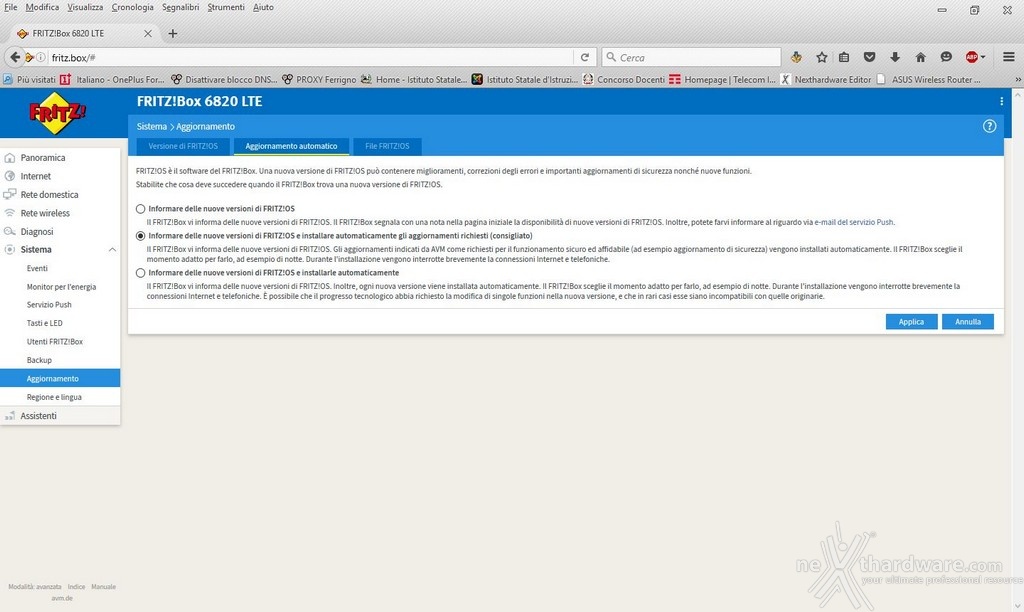Click the Diagnosi icon in sidebar
Viewport: 1024px width, 612px height.
pos(10,231)
